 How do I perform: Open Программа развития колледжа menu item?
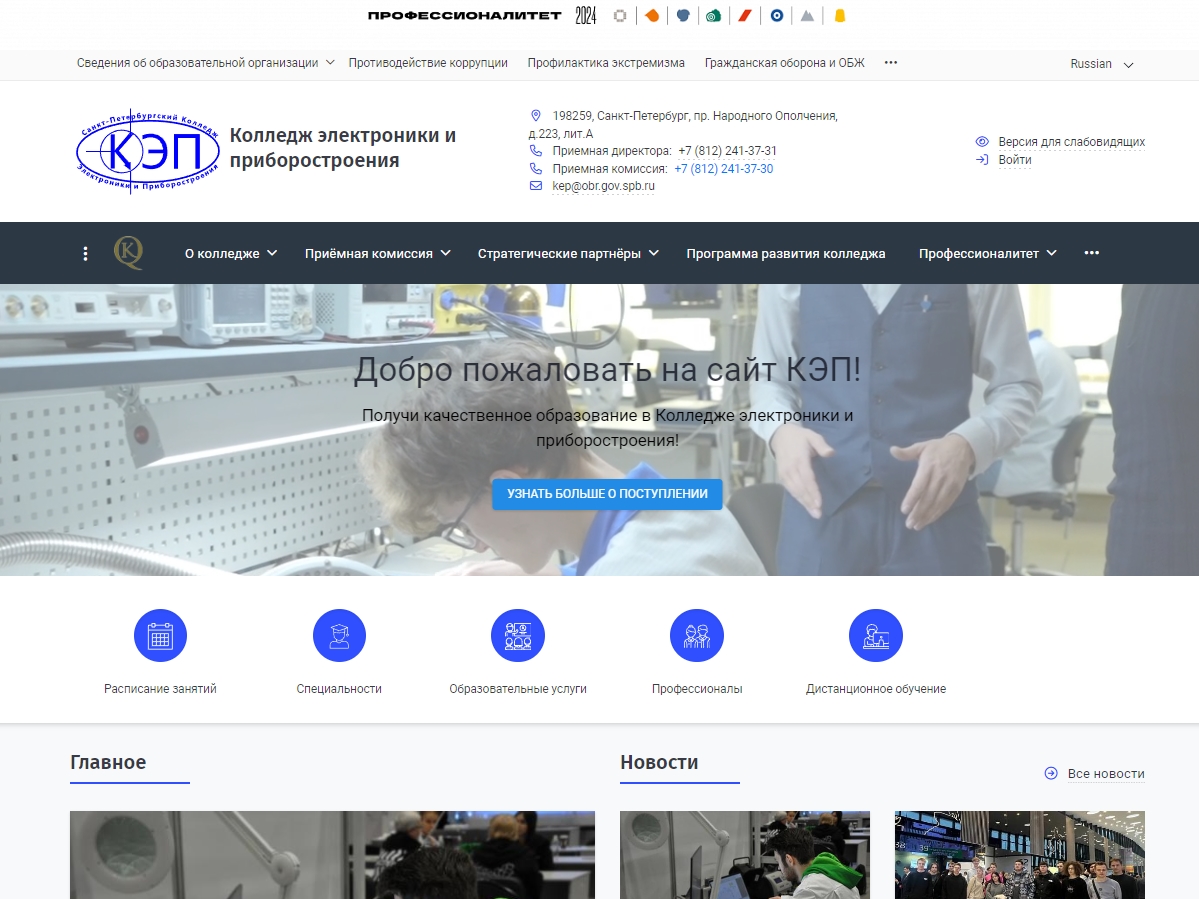pos(785,254)
